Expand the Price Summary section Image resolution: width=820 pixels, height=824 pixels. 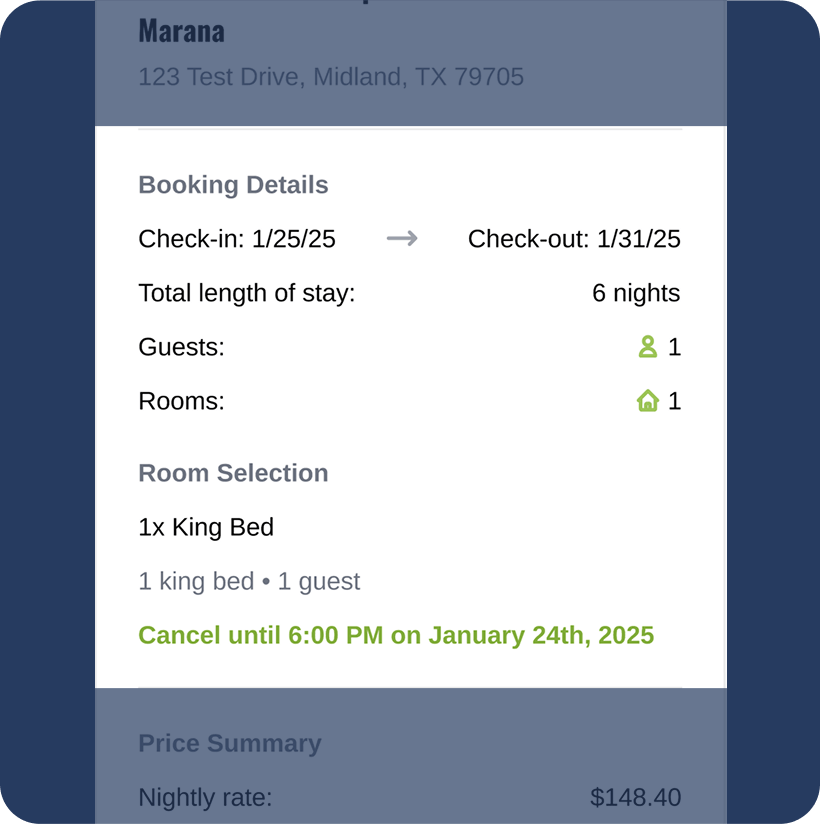(x=229, y=743)
